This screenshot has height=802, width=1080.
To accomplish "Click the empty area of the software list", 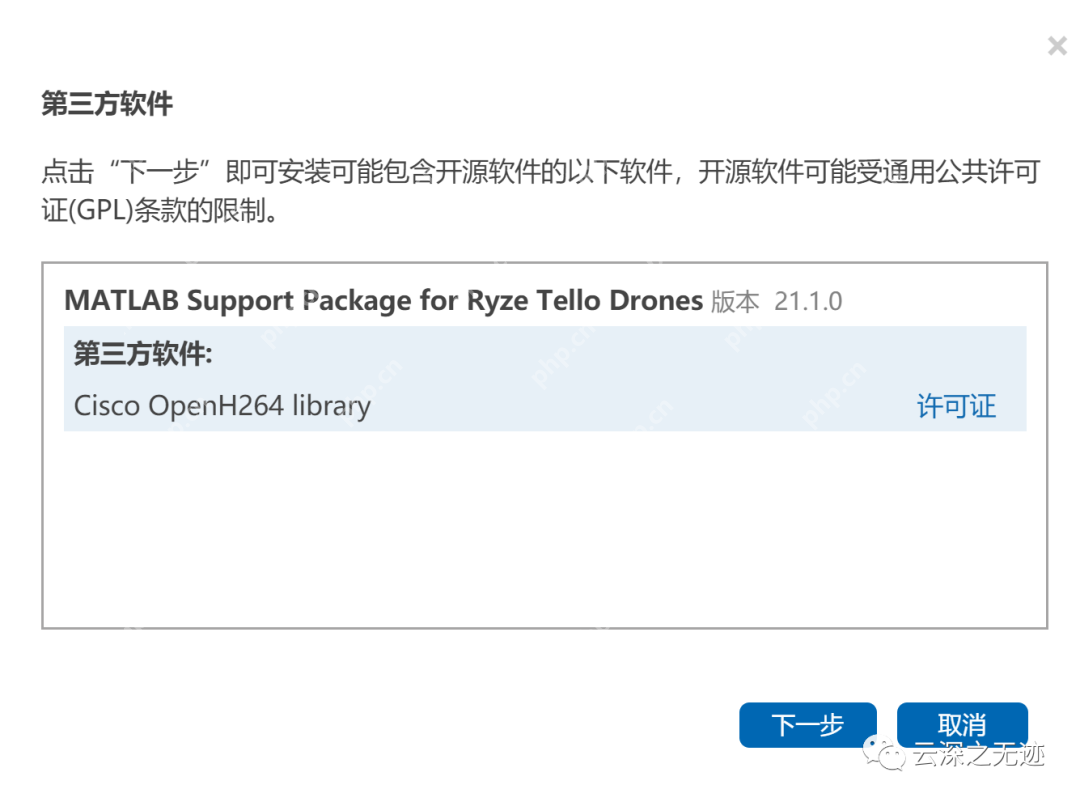I will [544, 530].
